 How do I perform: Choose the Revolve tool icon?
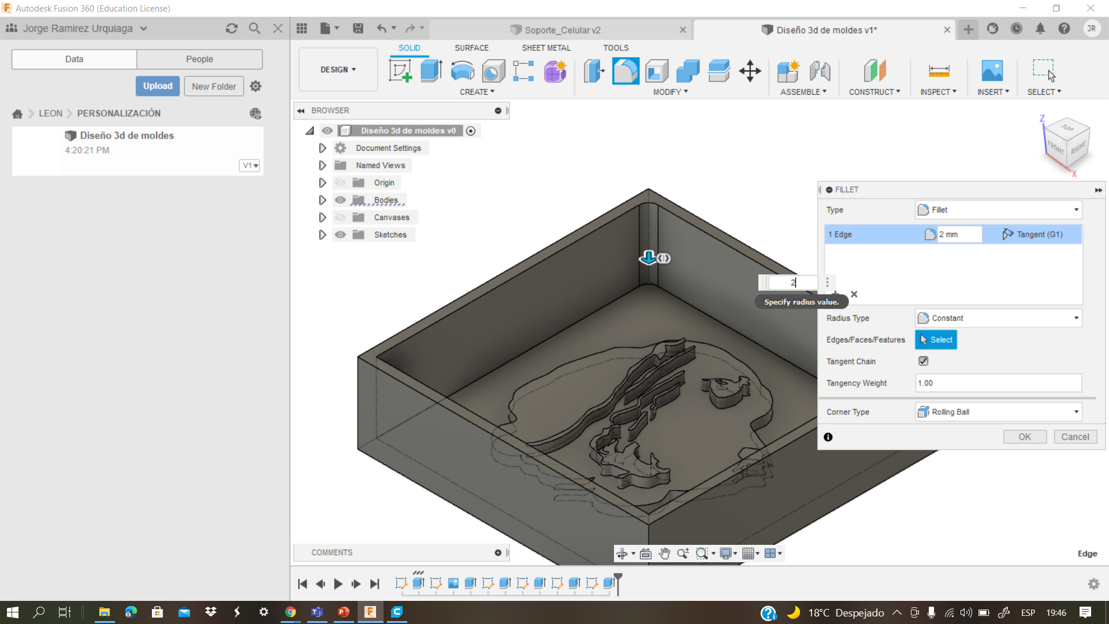(x=462, y=70)
